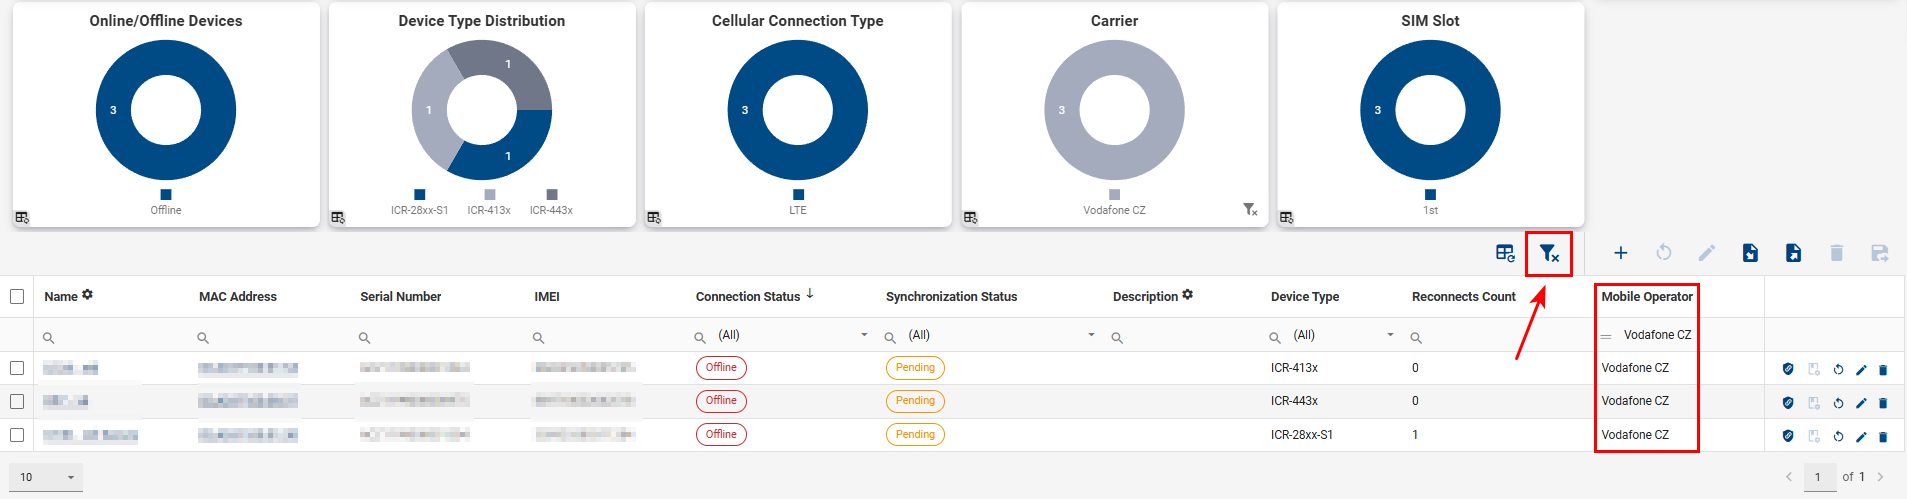Click the Offline status badge in the first row
1907x499 pixels.
click(721, 368)
